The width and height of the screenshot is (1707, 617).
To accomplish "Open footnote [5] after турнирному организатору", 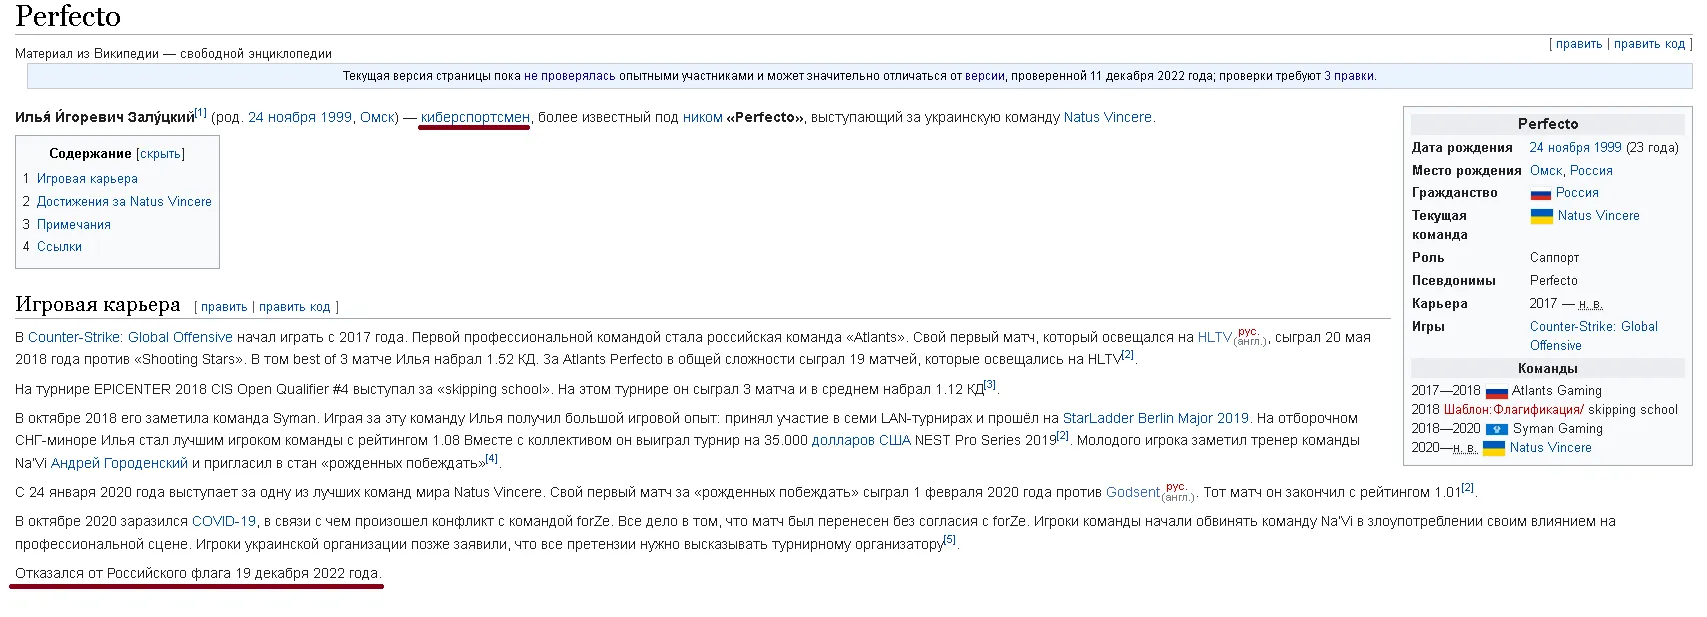I will 950,540.
